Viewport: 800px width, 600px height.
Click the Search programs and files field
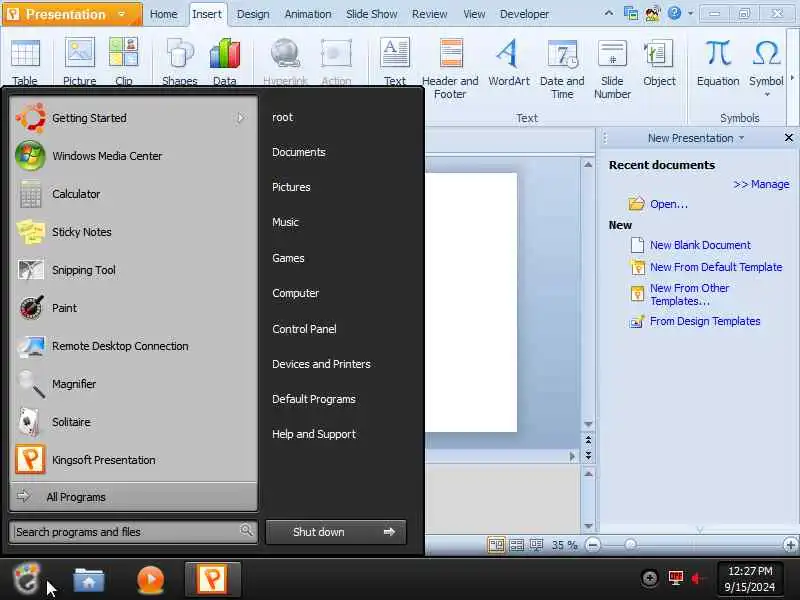tap(133, 532)
